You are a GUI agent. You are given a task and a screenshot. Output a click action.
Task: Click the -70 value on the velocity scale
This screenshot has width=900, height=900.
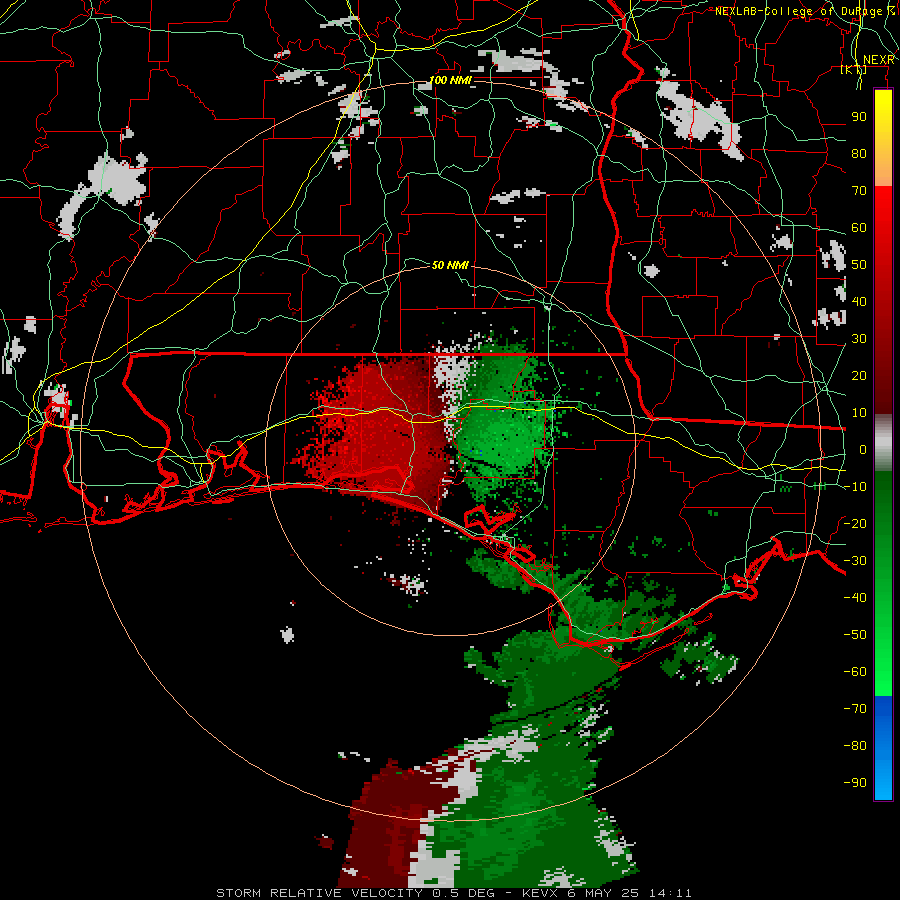(855, 709)
